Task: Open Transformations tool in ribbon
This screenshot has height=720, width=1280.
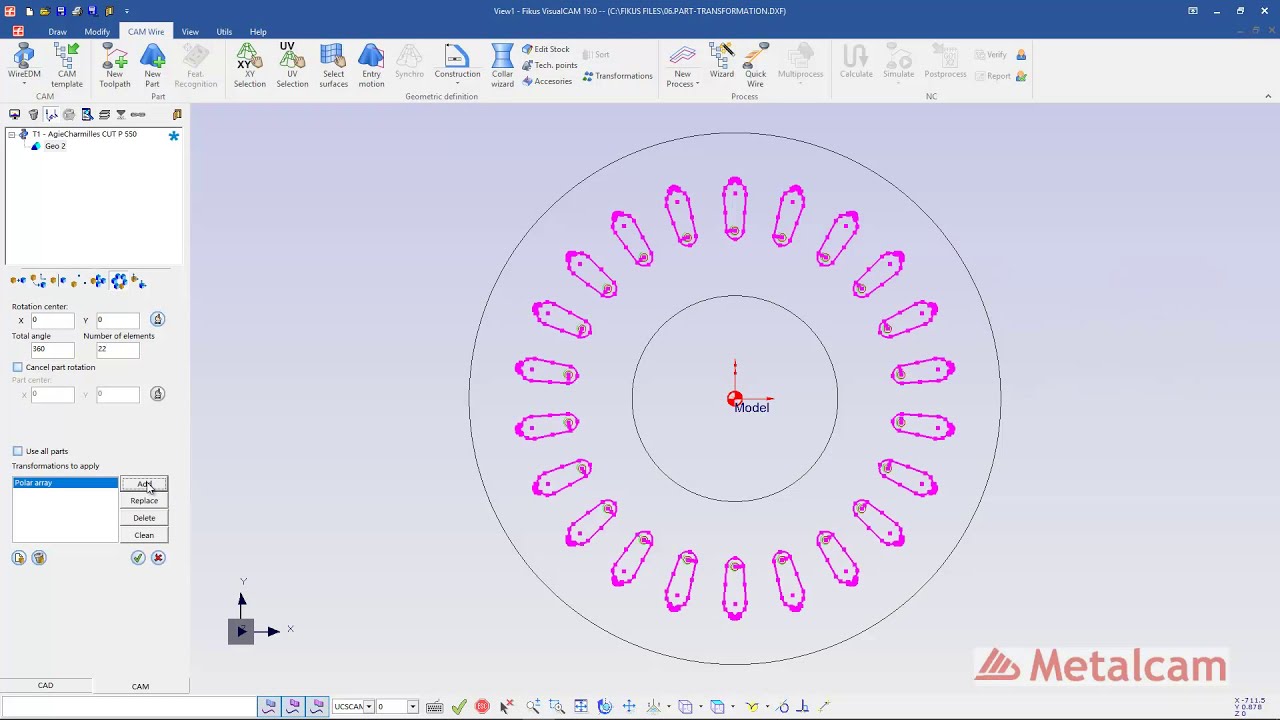Action: coord(617,76)
